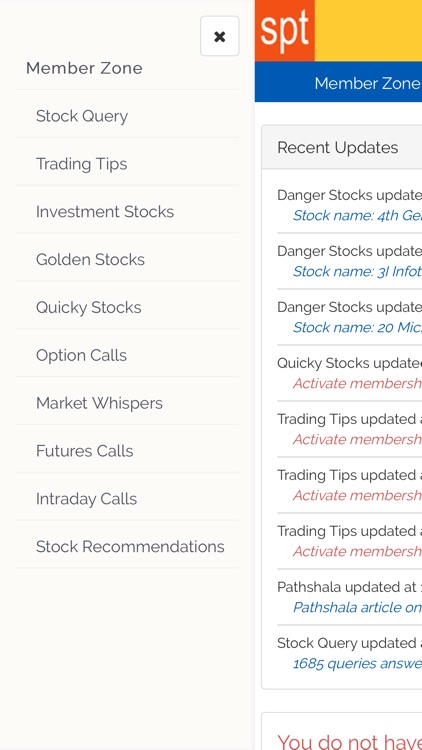Image resolution: width=422 pixels, height=750 pixels.
Task: Click Activate membership link under Quicky Stocks
Action: click(357, 384)
